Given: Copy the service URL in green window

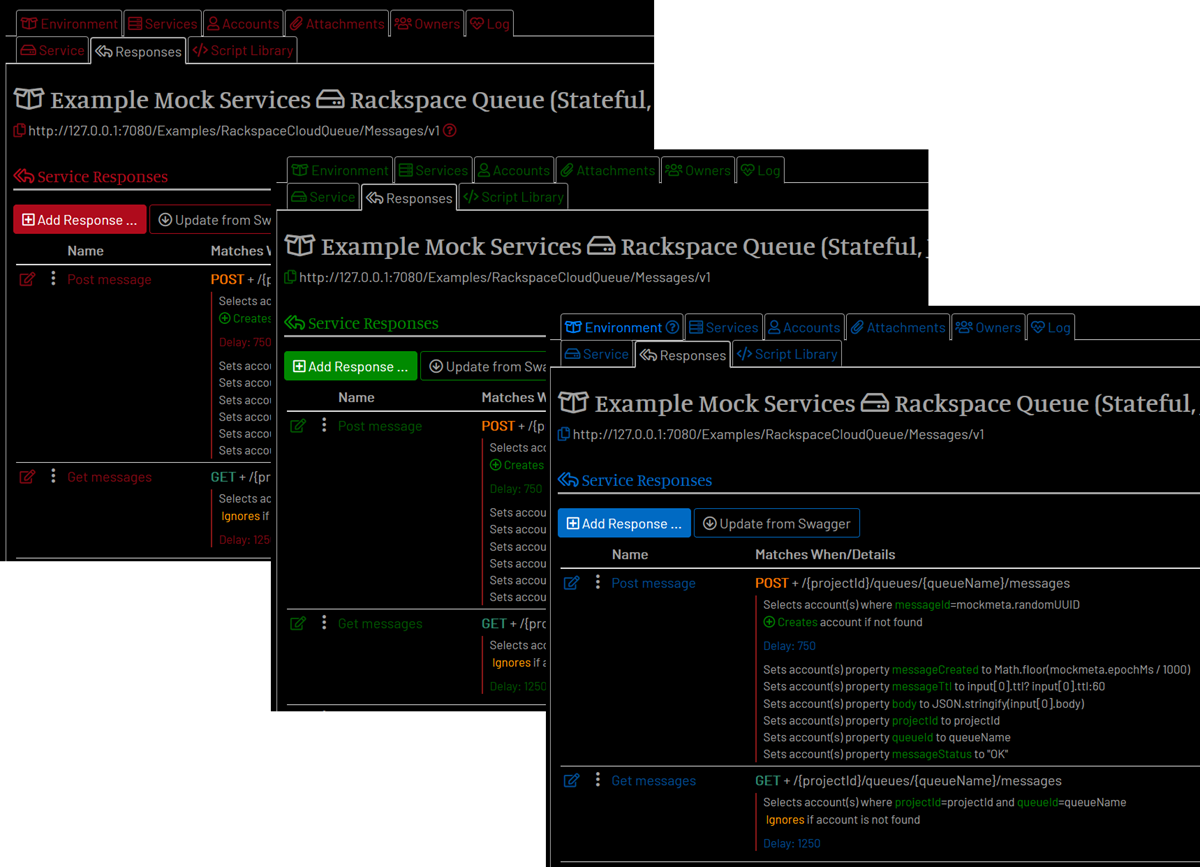Looking at the screenshot, I should [x=291, y=278].
